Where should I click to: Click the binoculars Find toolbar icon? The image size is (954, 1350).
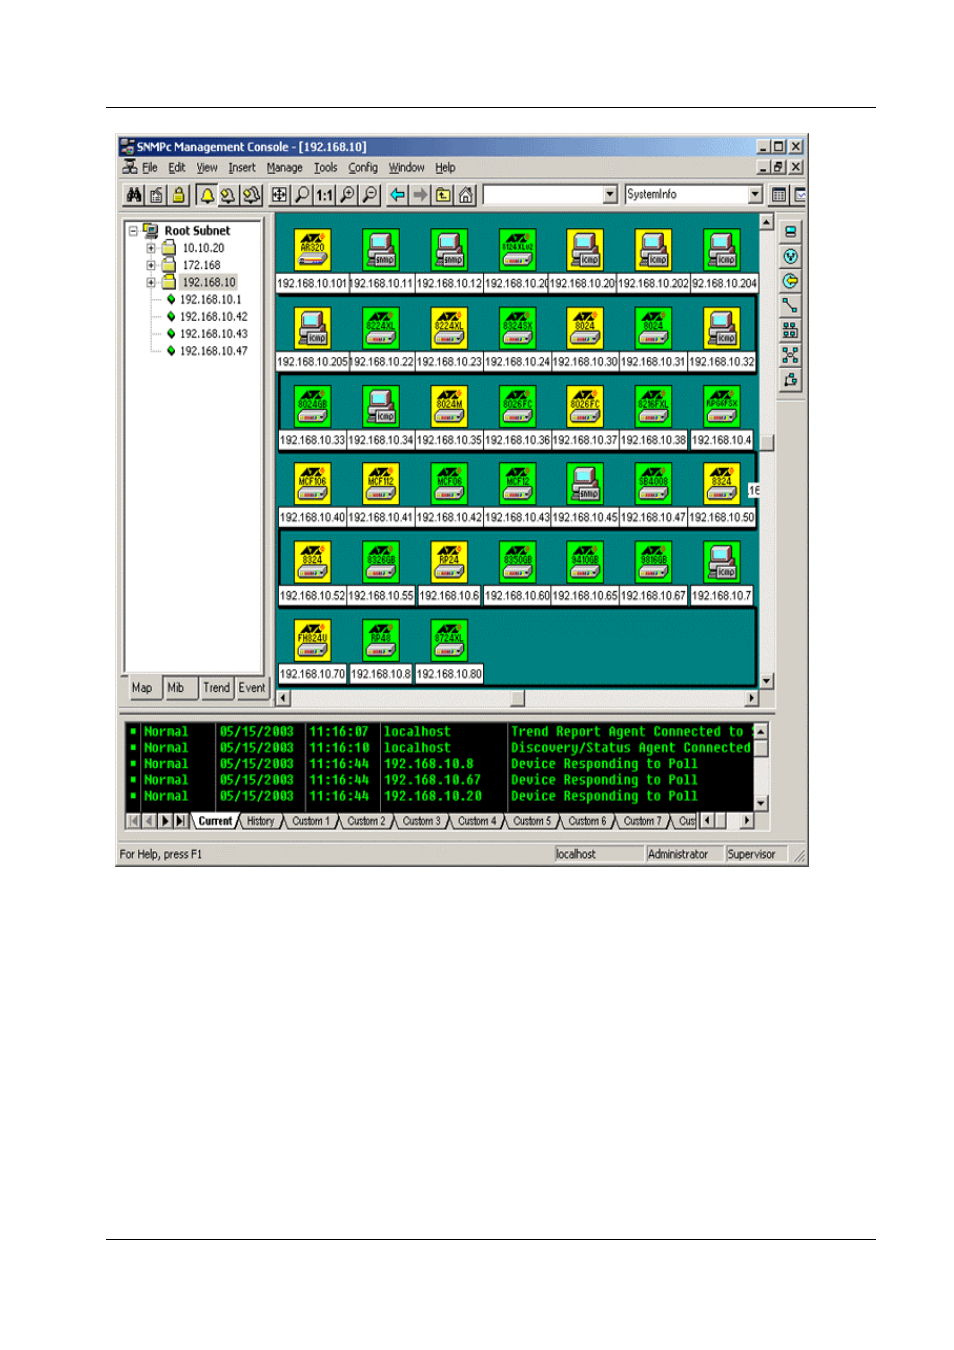coord(133,195)
